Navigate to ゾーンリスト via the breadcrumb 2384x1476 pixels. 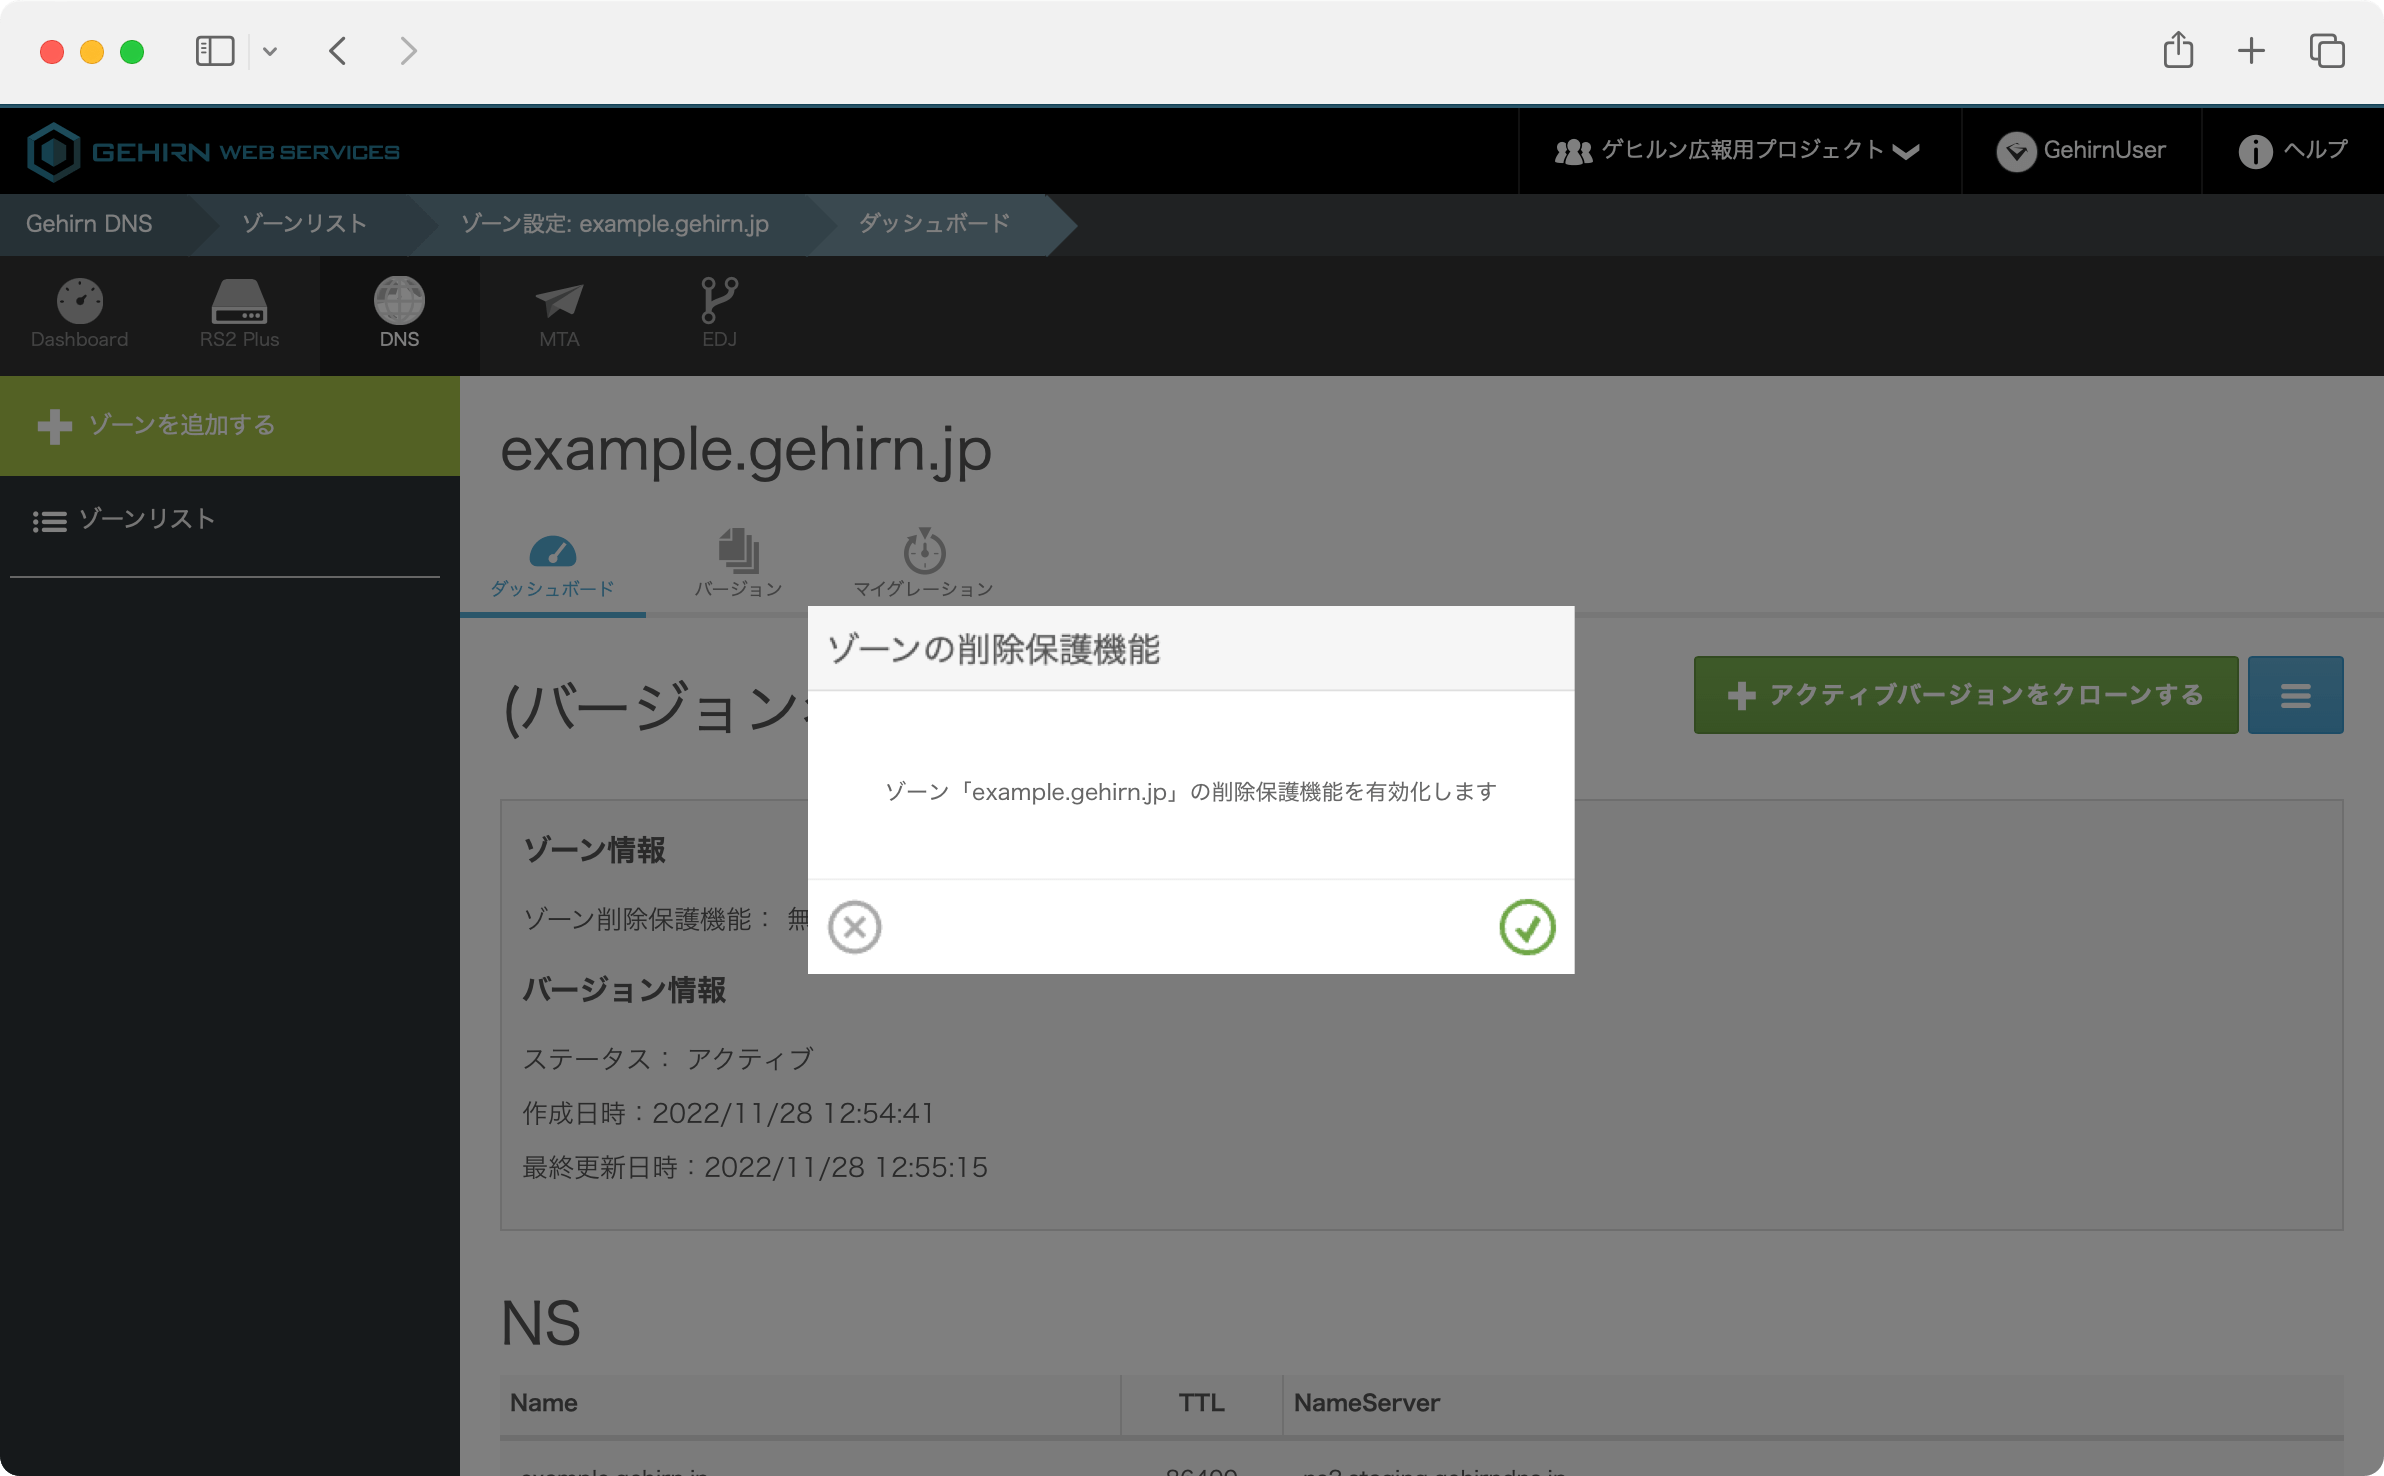303,224
